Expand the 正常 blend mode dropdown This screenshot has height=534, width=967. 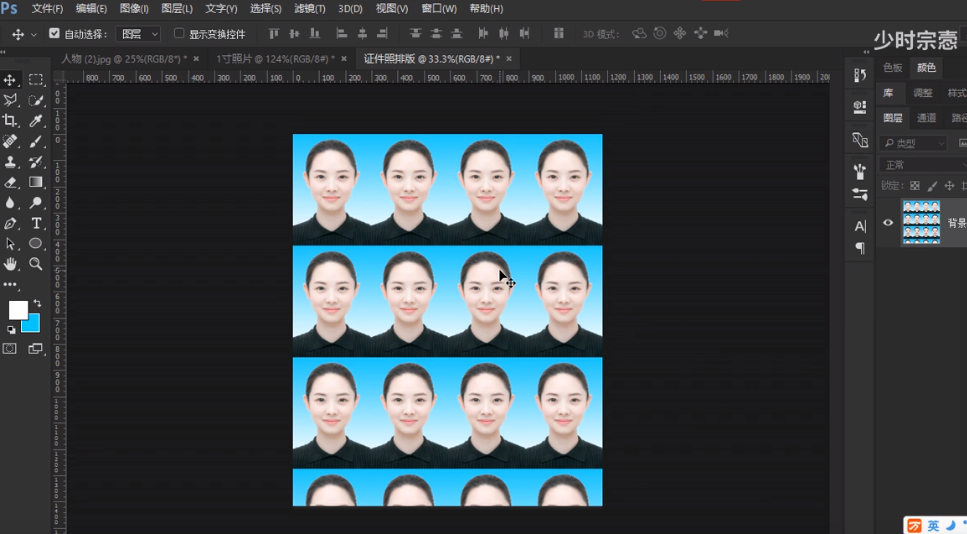click(x=920, y=165)
